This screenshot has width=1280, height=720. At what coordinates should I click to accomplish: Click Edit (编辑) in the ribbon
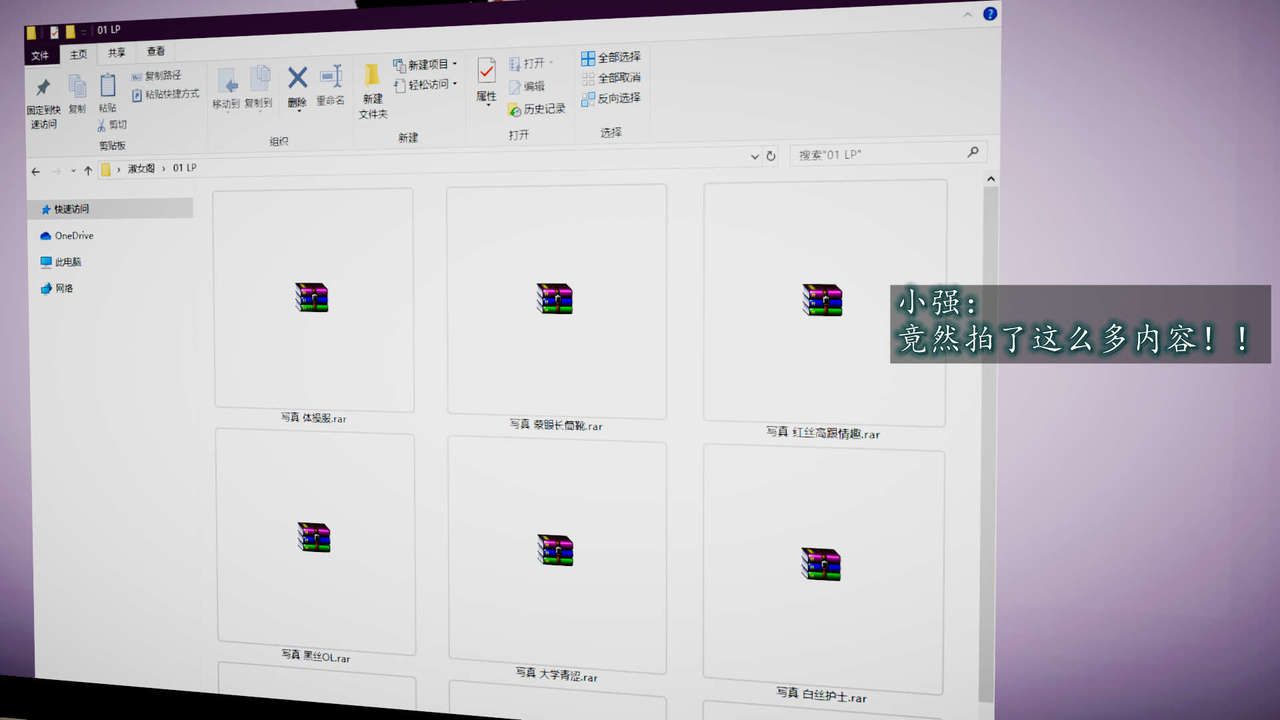point(527,86)
